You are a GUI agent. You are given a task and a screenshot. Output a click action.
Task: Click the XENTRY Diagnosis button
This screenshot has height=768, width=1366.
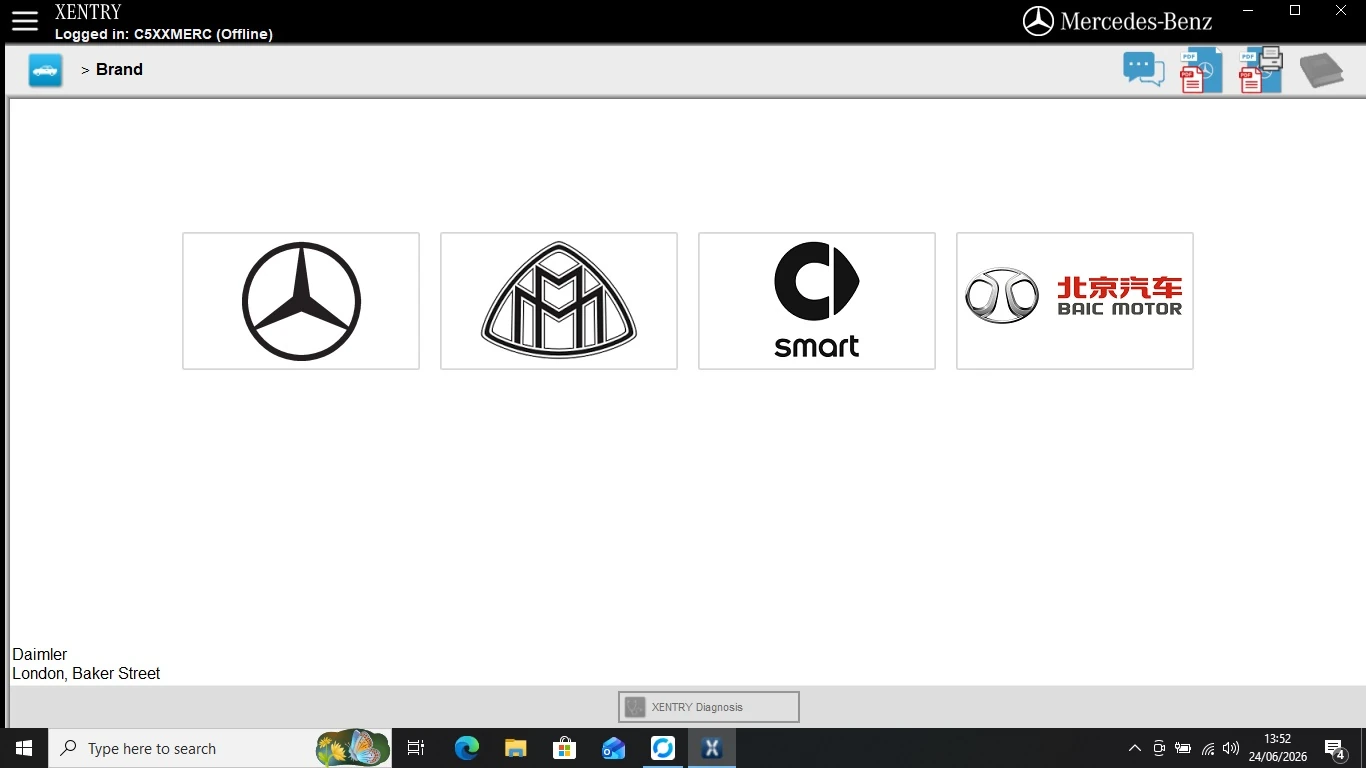[x=709, y=707]
